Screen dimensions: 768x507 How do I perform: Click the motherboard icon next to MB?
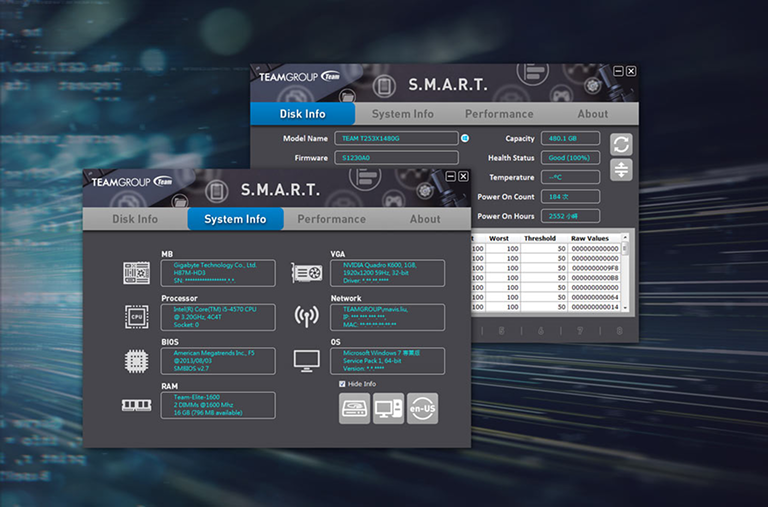(x=137, y=273)
